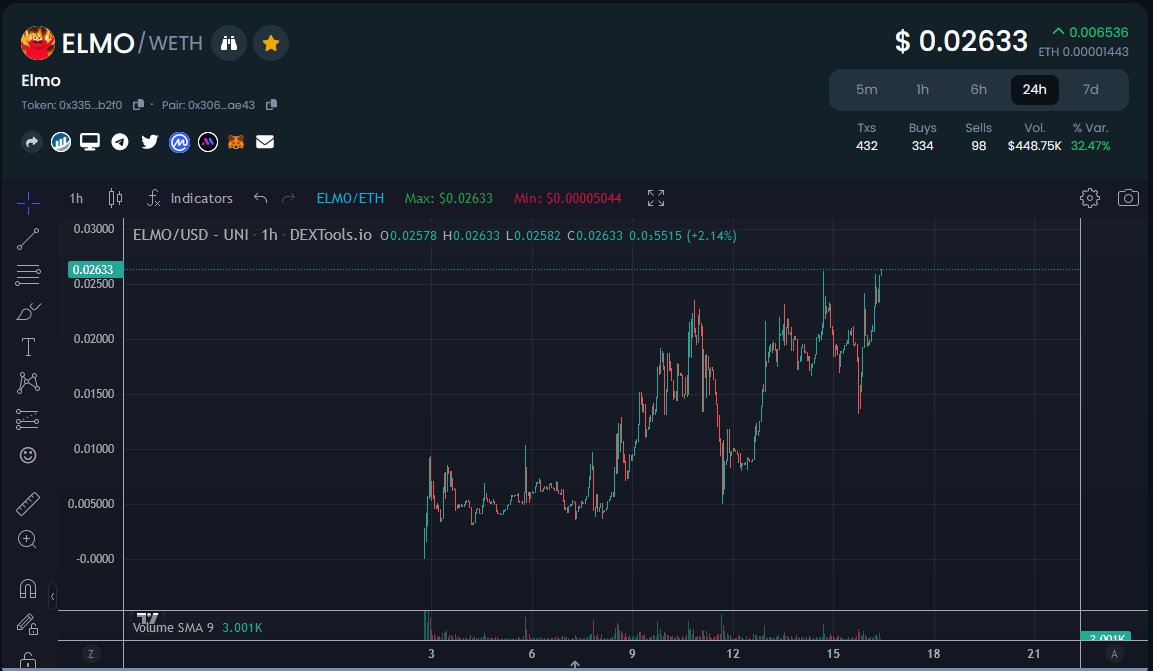Open the 1h chart interval dropdown
The width and height of the screenshot is (1153, 671).
[76, 198]
